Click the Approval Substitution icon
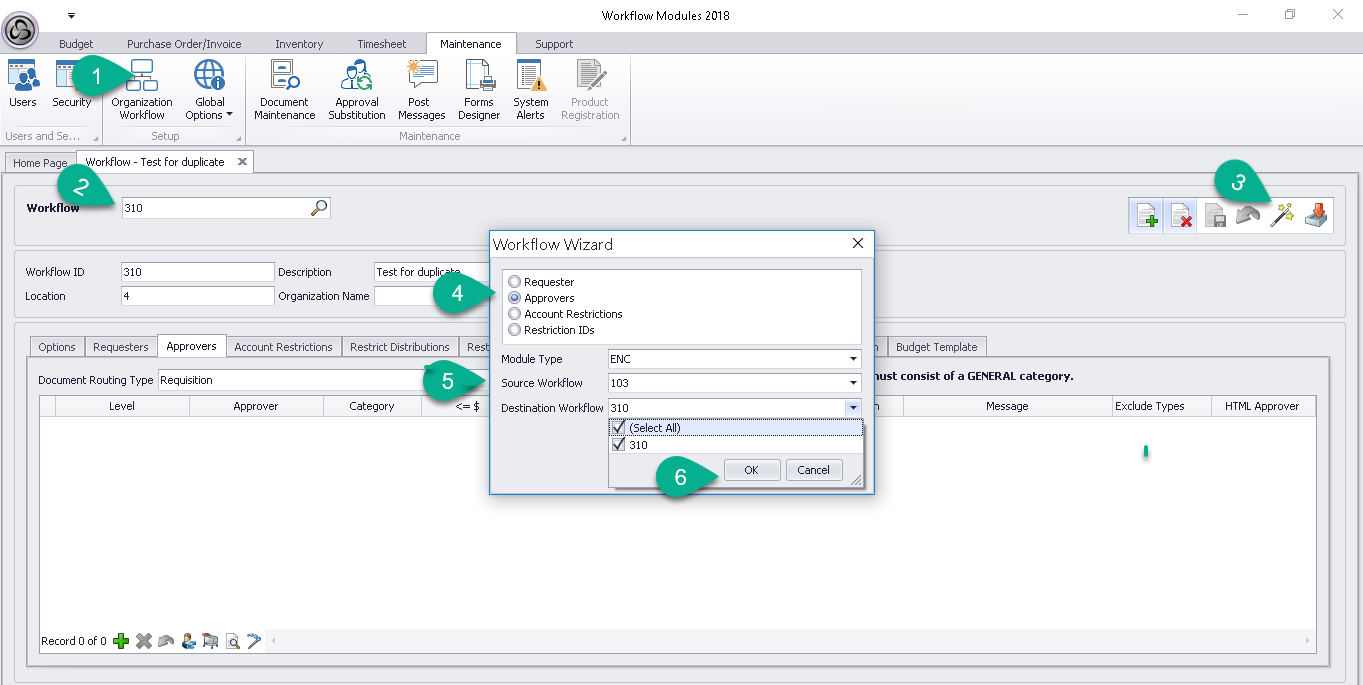Image resolution: width=1363 pixels, height=685 pixels. point(356,88)
